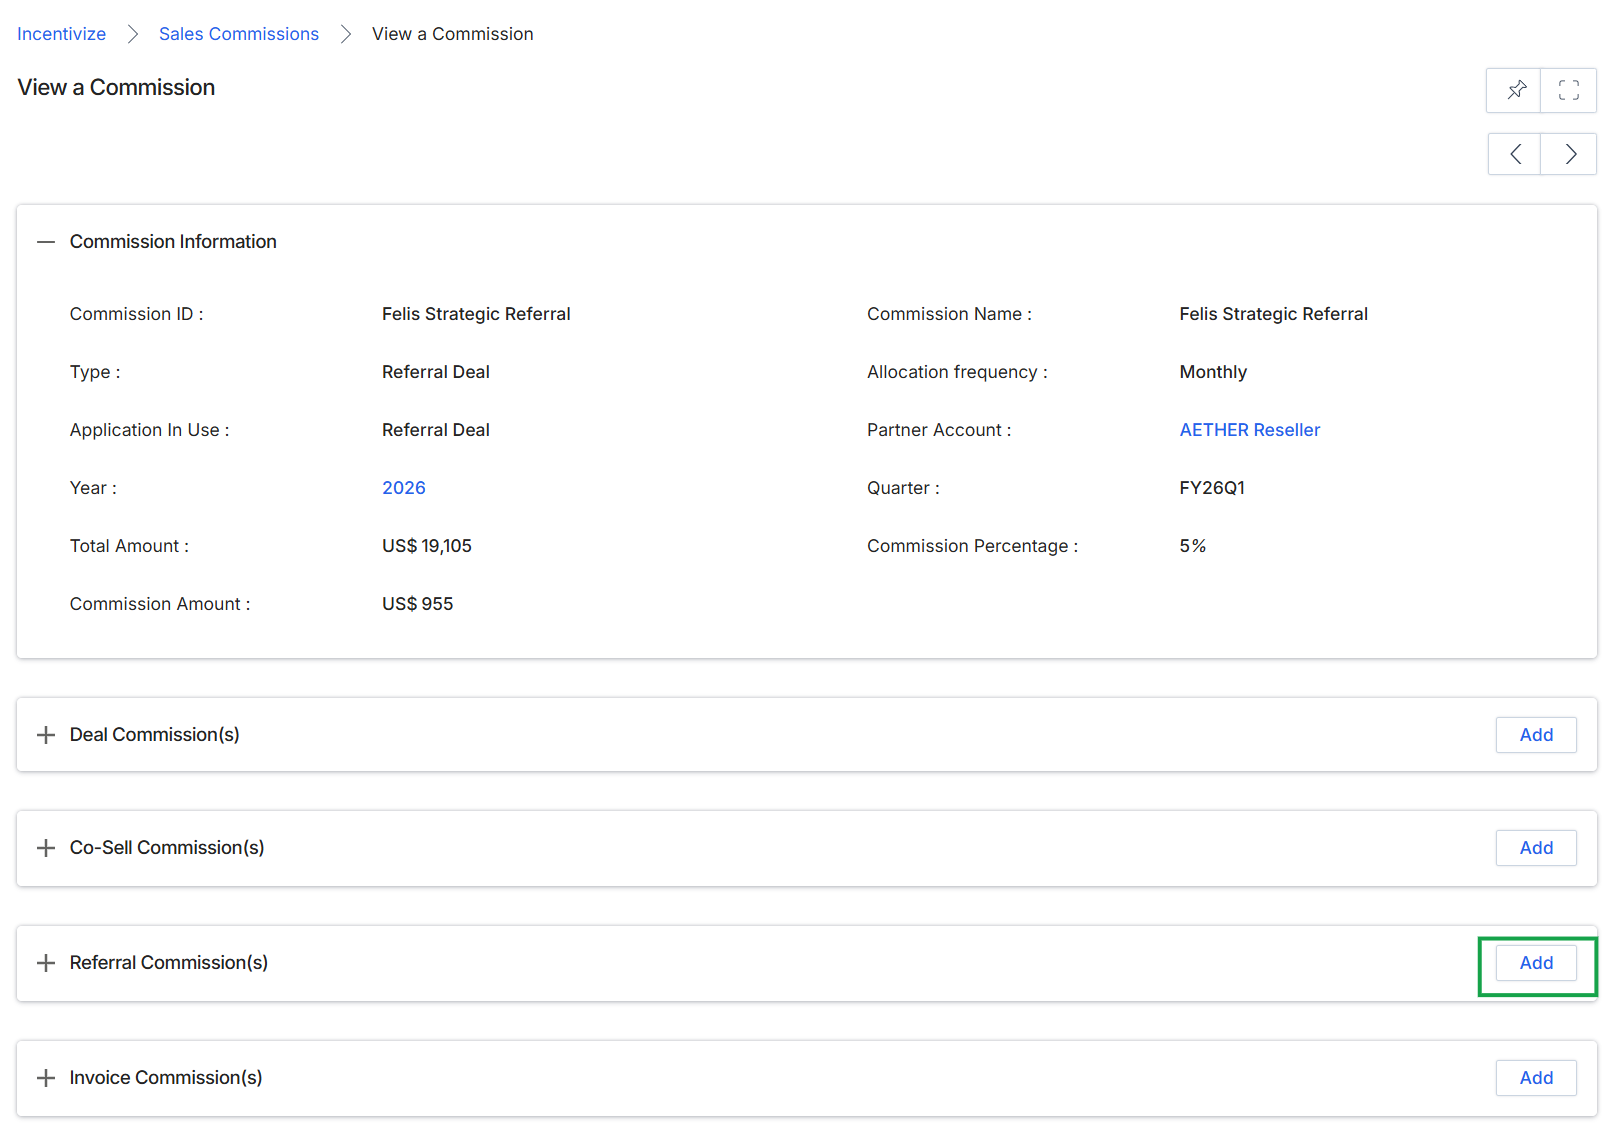Expand the Invoice Commission(s) section

(x=46, y=1078)
